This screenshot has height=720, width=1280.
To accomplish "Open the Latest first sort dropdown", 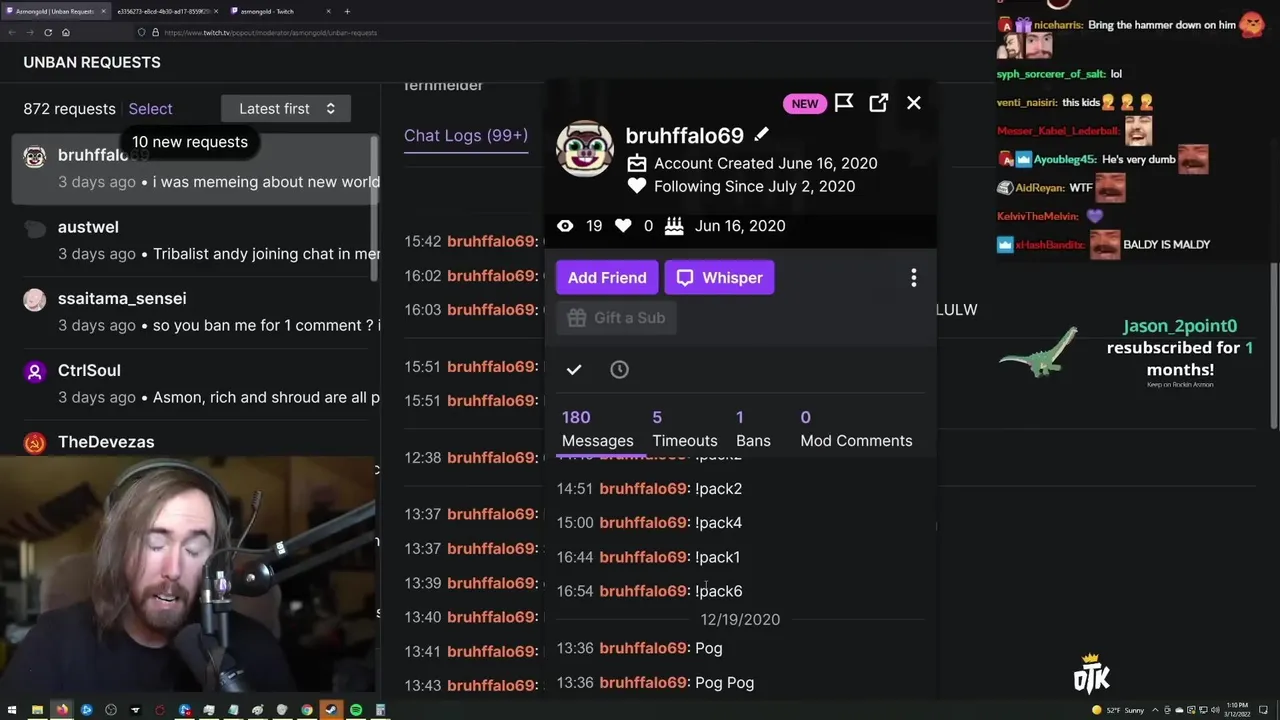I will [x=286, y=109].
